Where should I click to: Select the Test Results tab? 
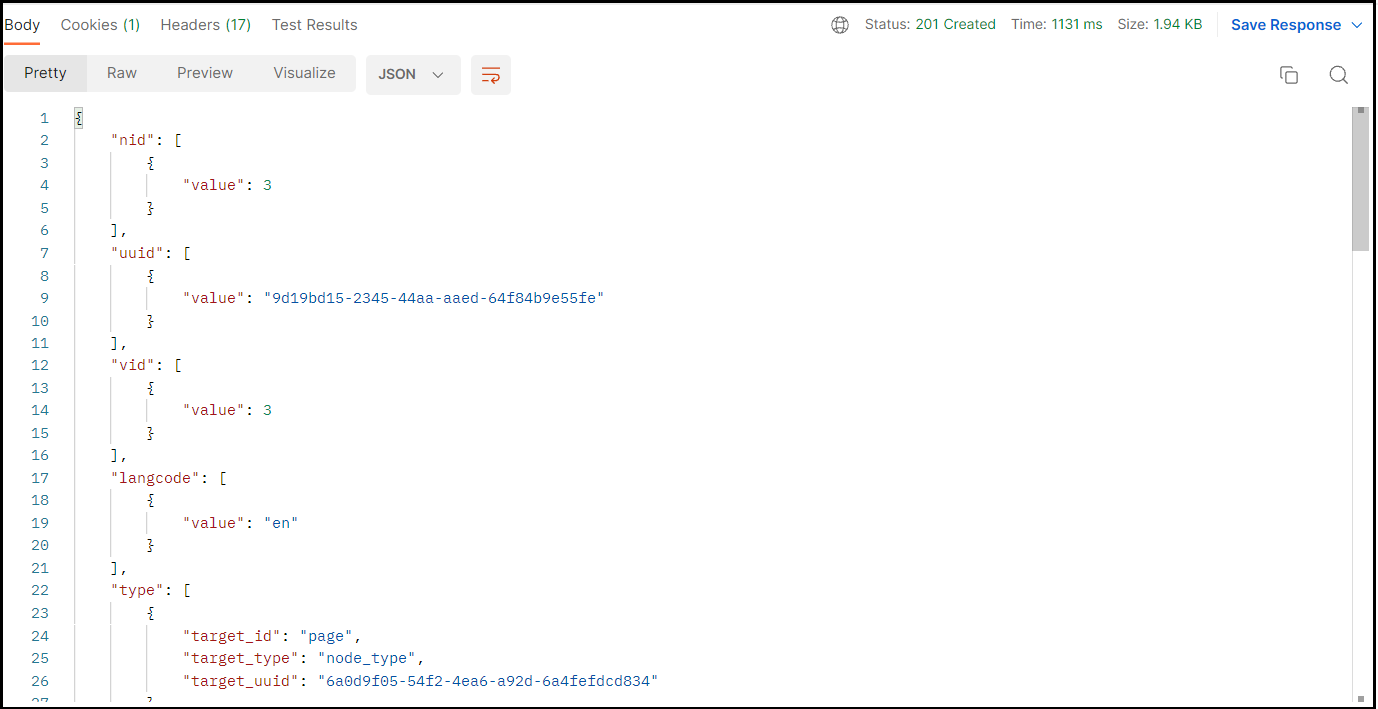314,25
